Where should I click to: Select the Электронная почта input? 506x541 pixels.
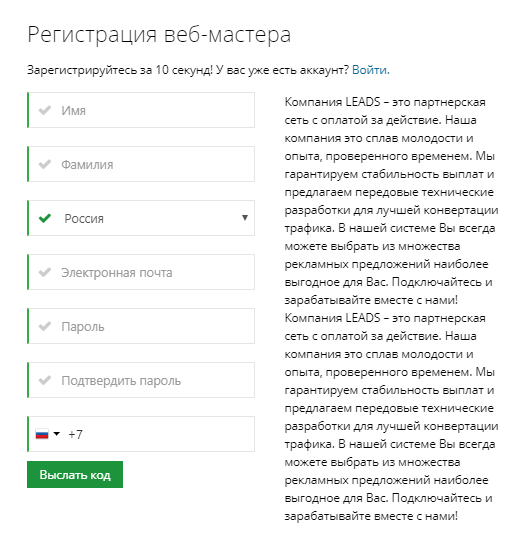coord(141,272)
